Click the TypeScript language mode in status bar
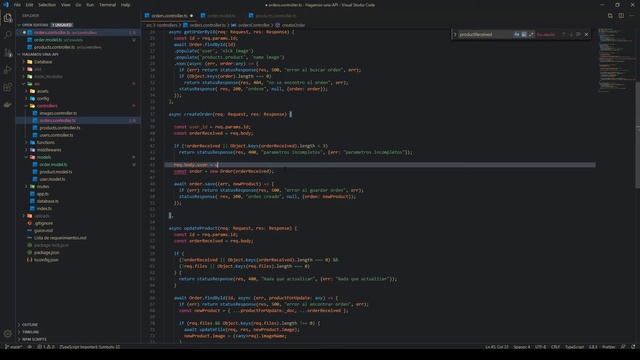This screenshot has width=640, height=360. [x=574, y=347]
